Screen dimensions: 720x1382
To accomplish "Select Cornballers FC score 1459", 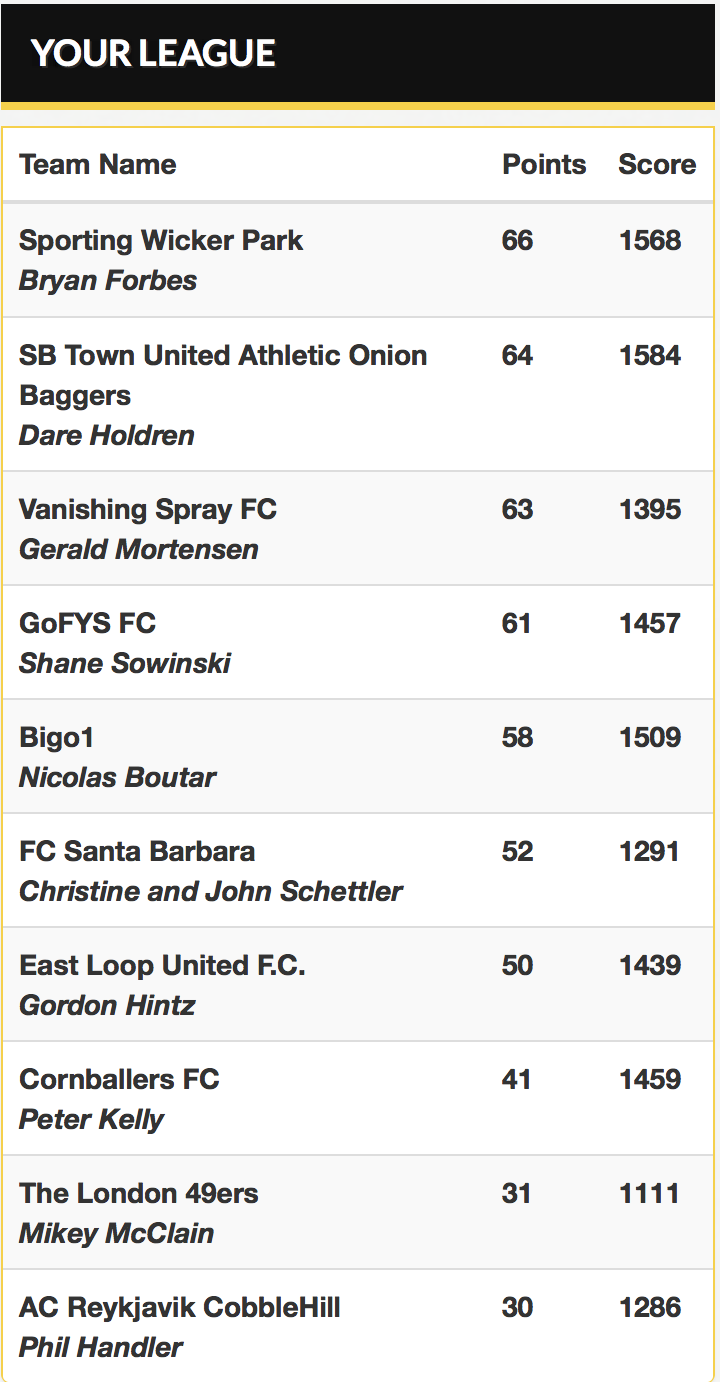I will pos(650,1080).
